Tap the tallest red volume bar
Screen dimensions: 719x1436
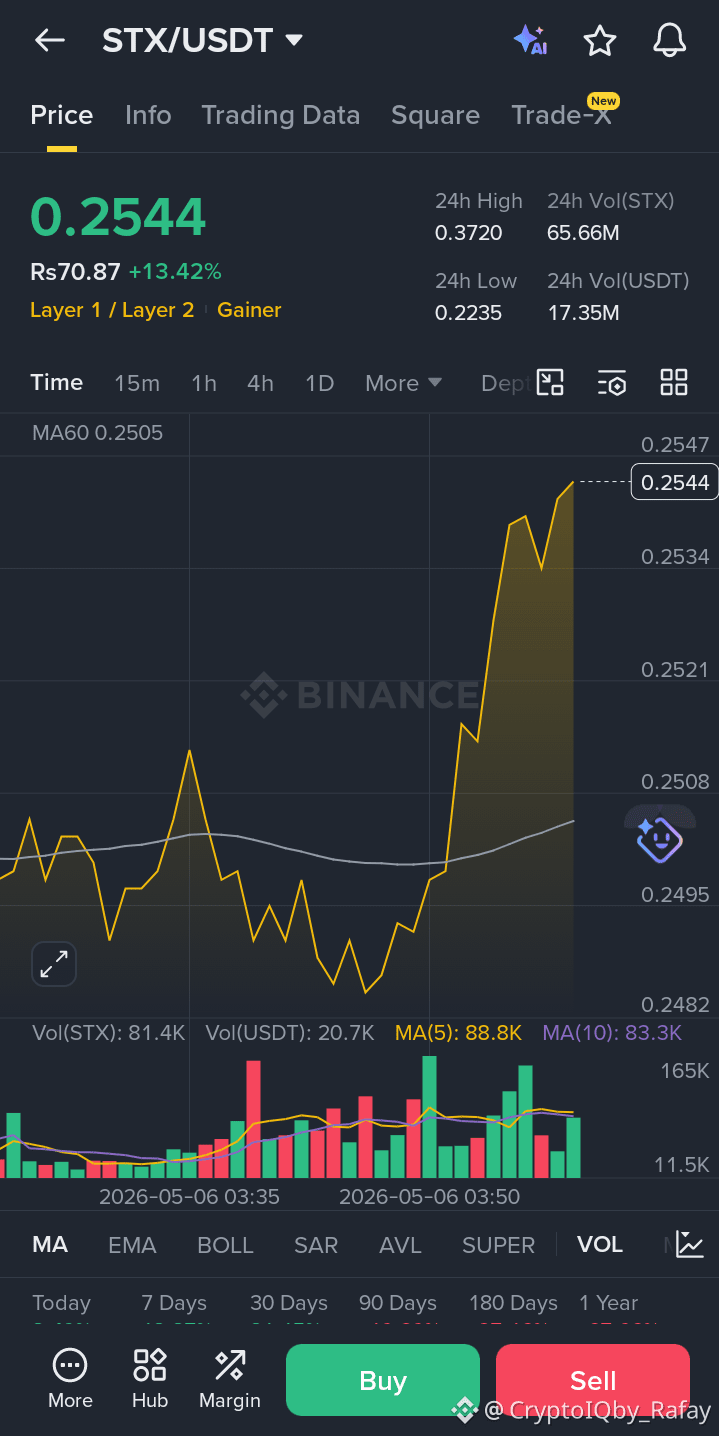click(x=253, y=1119)
